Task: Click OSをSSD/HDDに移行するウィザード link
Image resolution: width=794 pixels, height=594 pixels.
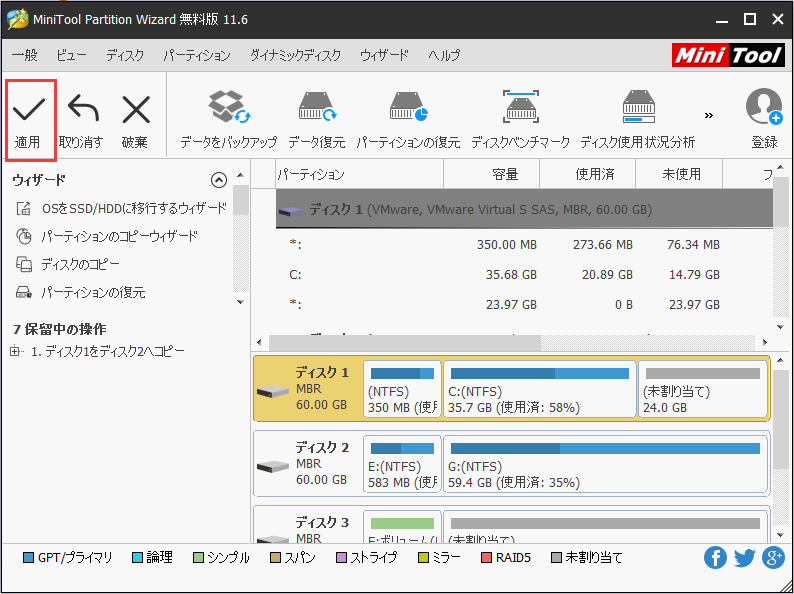Action: (x=133, y=208)
